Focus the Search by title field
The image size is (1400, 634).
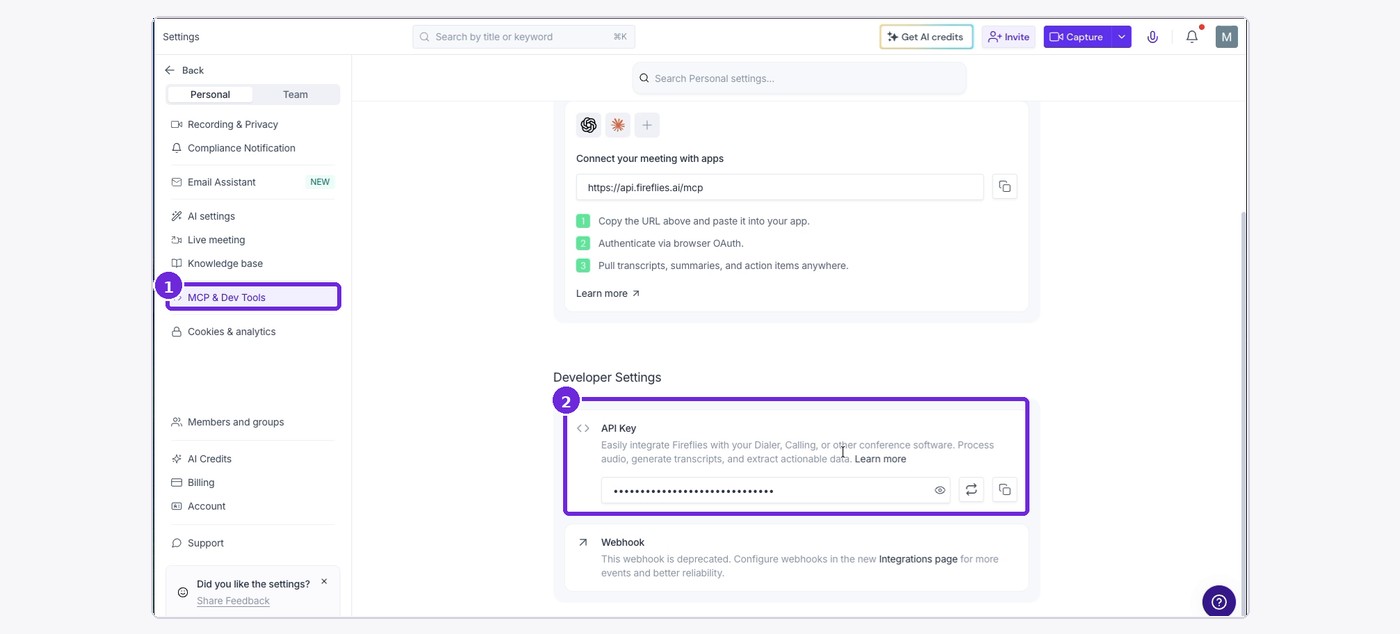523,37
